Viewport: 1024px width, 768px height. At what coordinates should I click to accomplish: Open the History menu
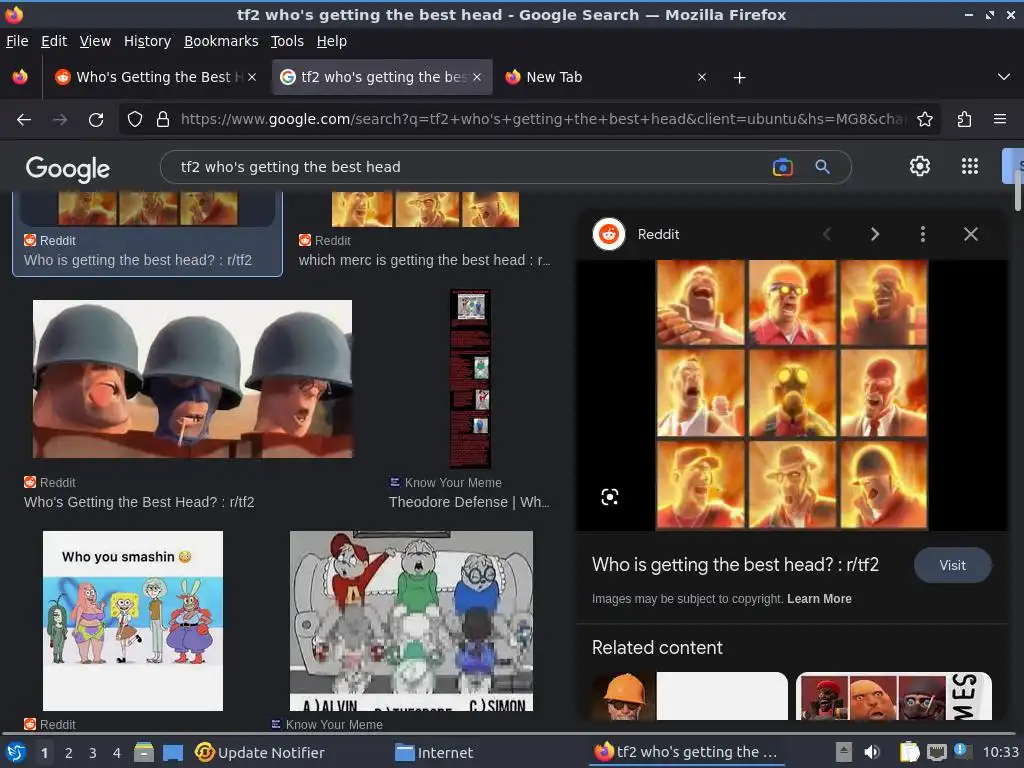pos(147,41)
